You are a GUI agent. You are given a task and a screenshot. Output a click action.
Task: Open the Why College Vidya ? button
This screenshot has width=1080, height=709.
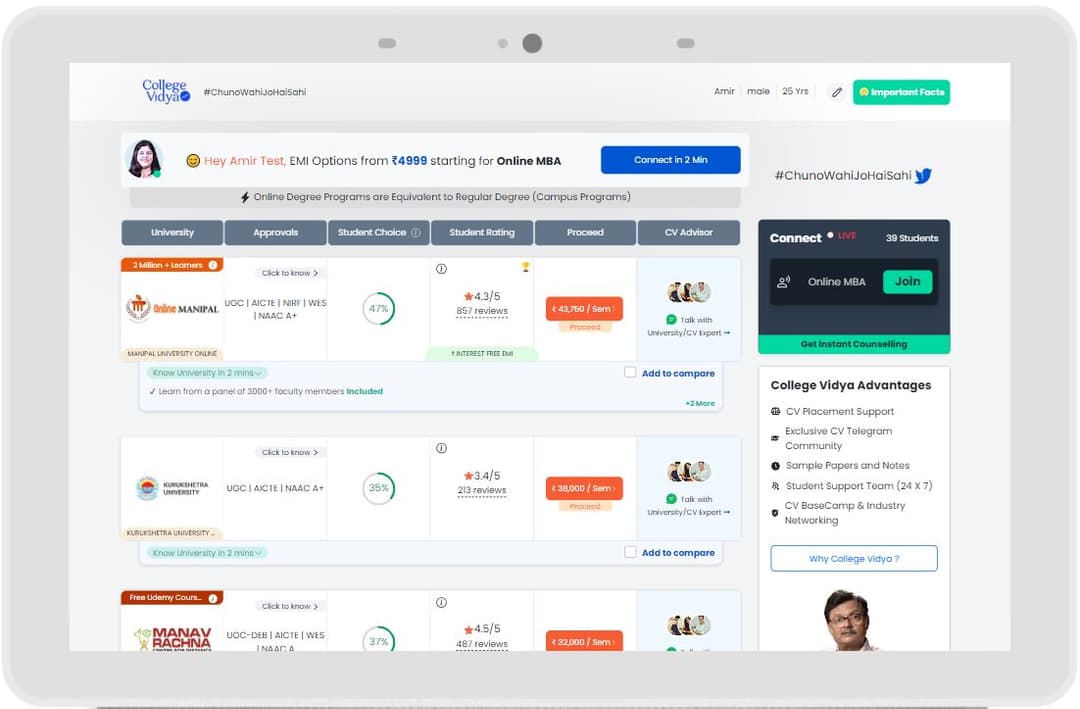click(x=854, y=558)
